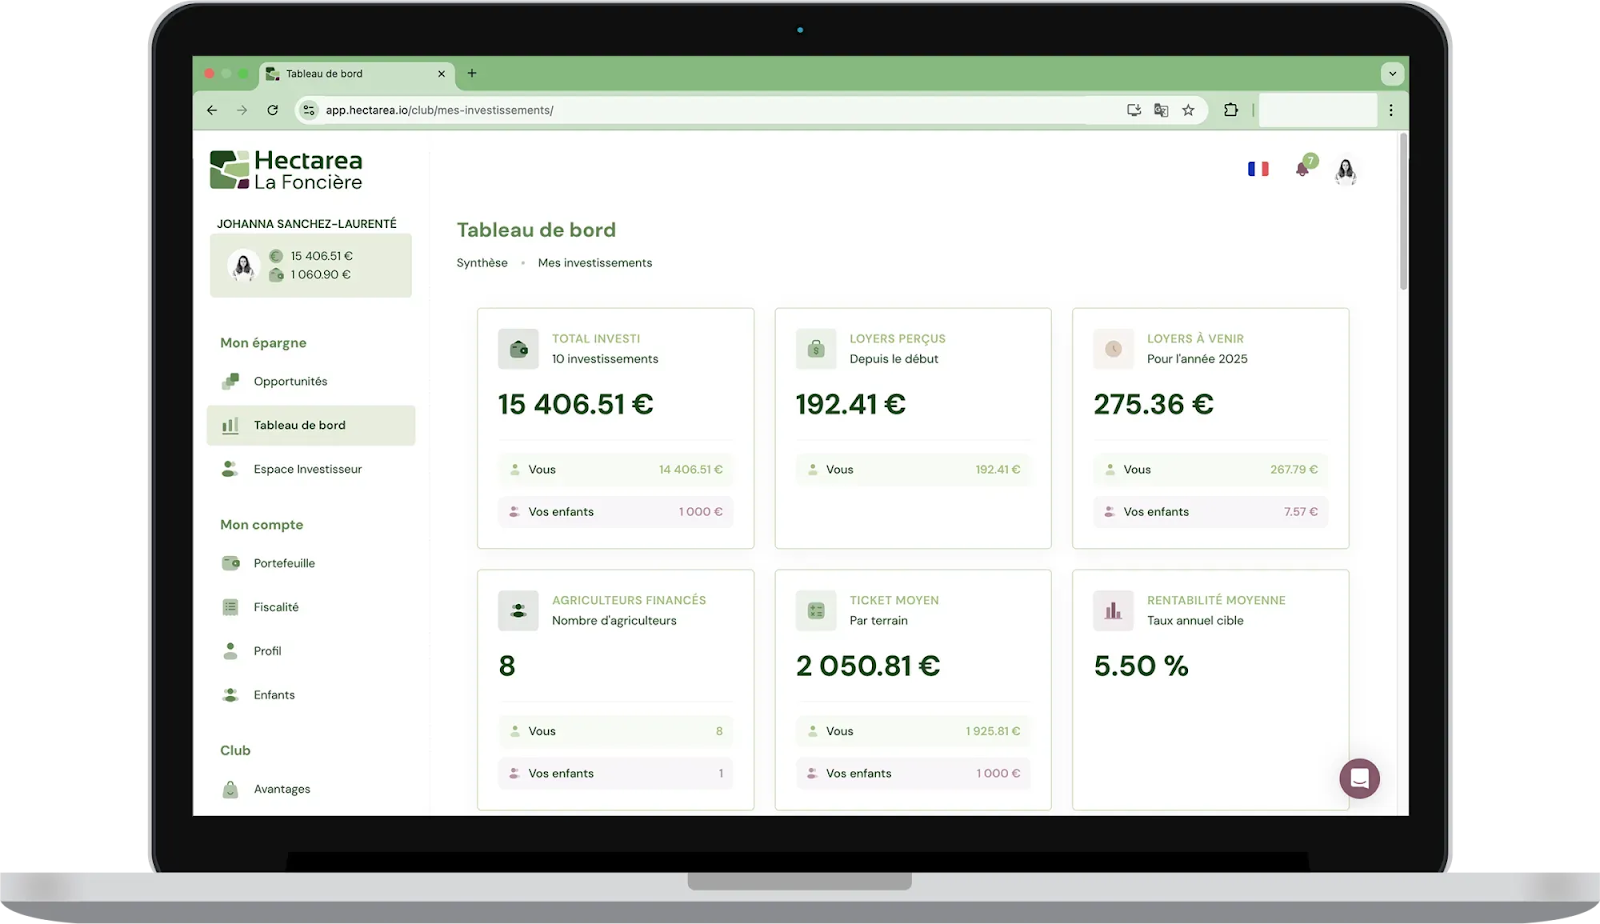
Task: Click the JOHANNA SANCHEZ-LAURENTÉ name label
Action: coord(307,224)
